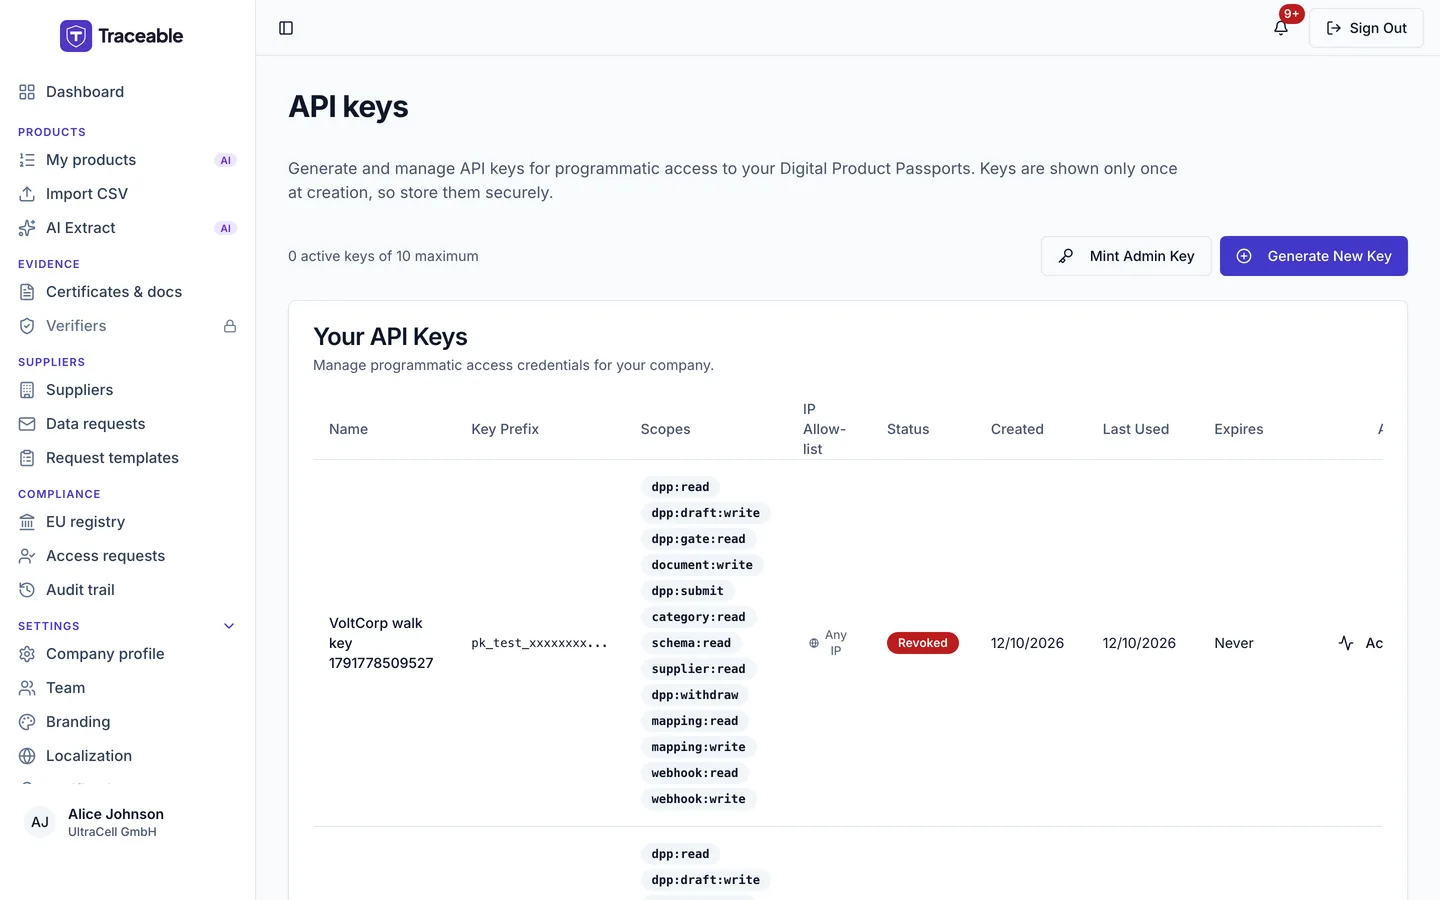Toggle the sidebar panel icon
The image size is (1440, 900).
tap(286, 28)
